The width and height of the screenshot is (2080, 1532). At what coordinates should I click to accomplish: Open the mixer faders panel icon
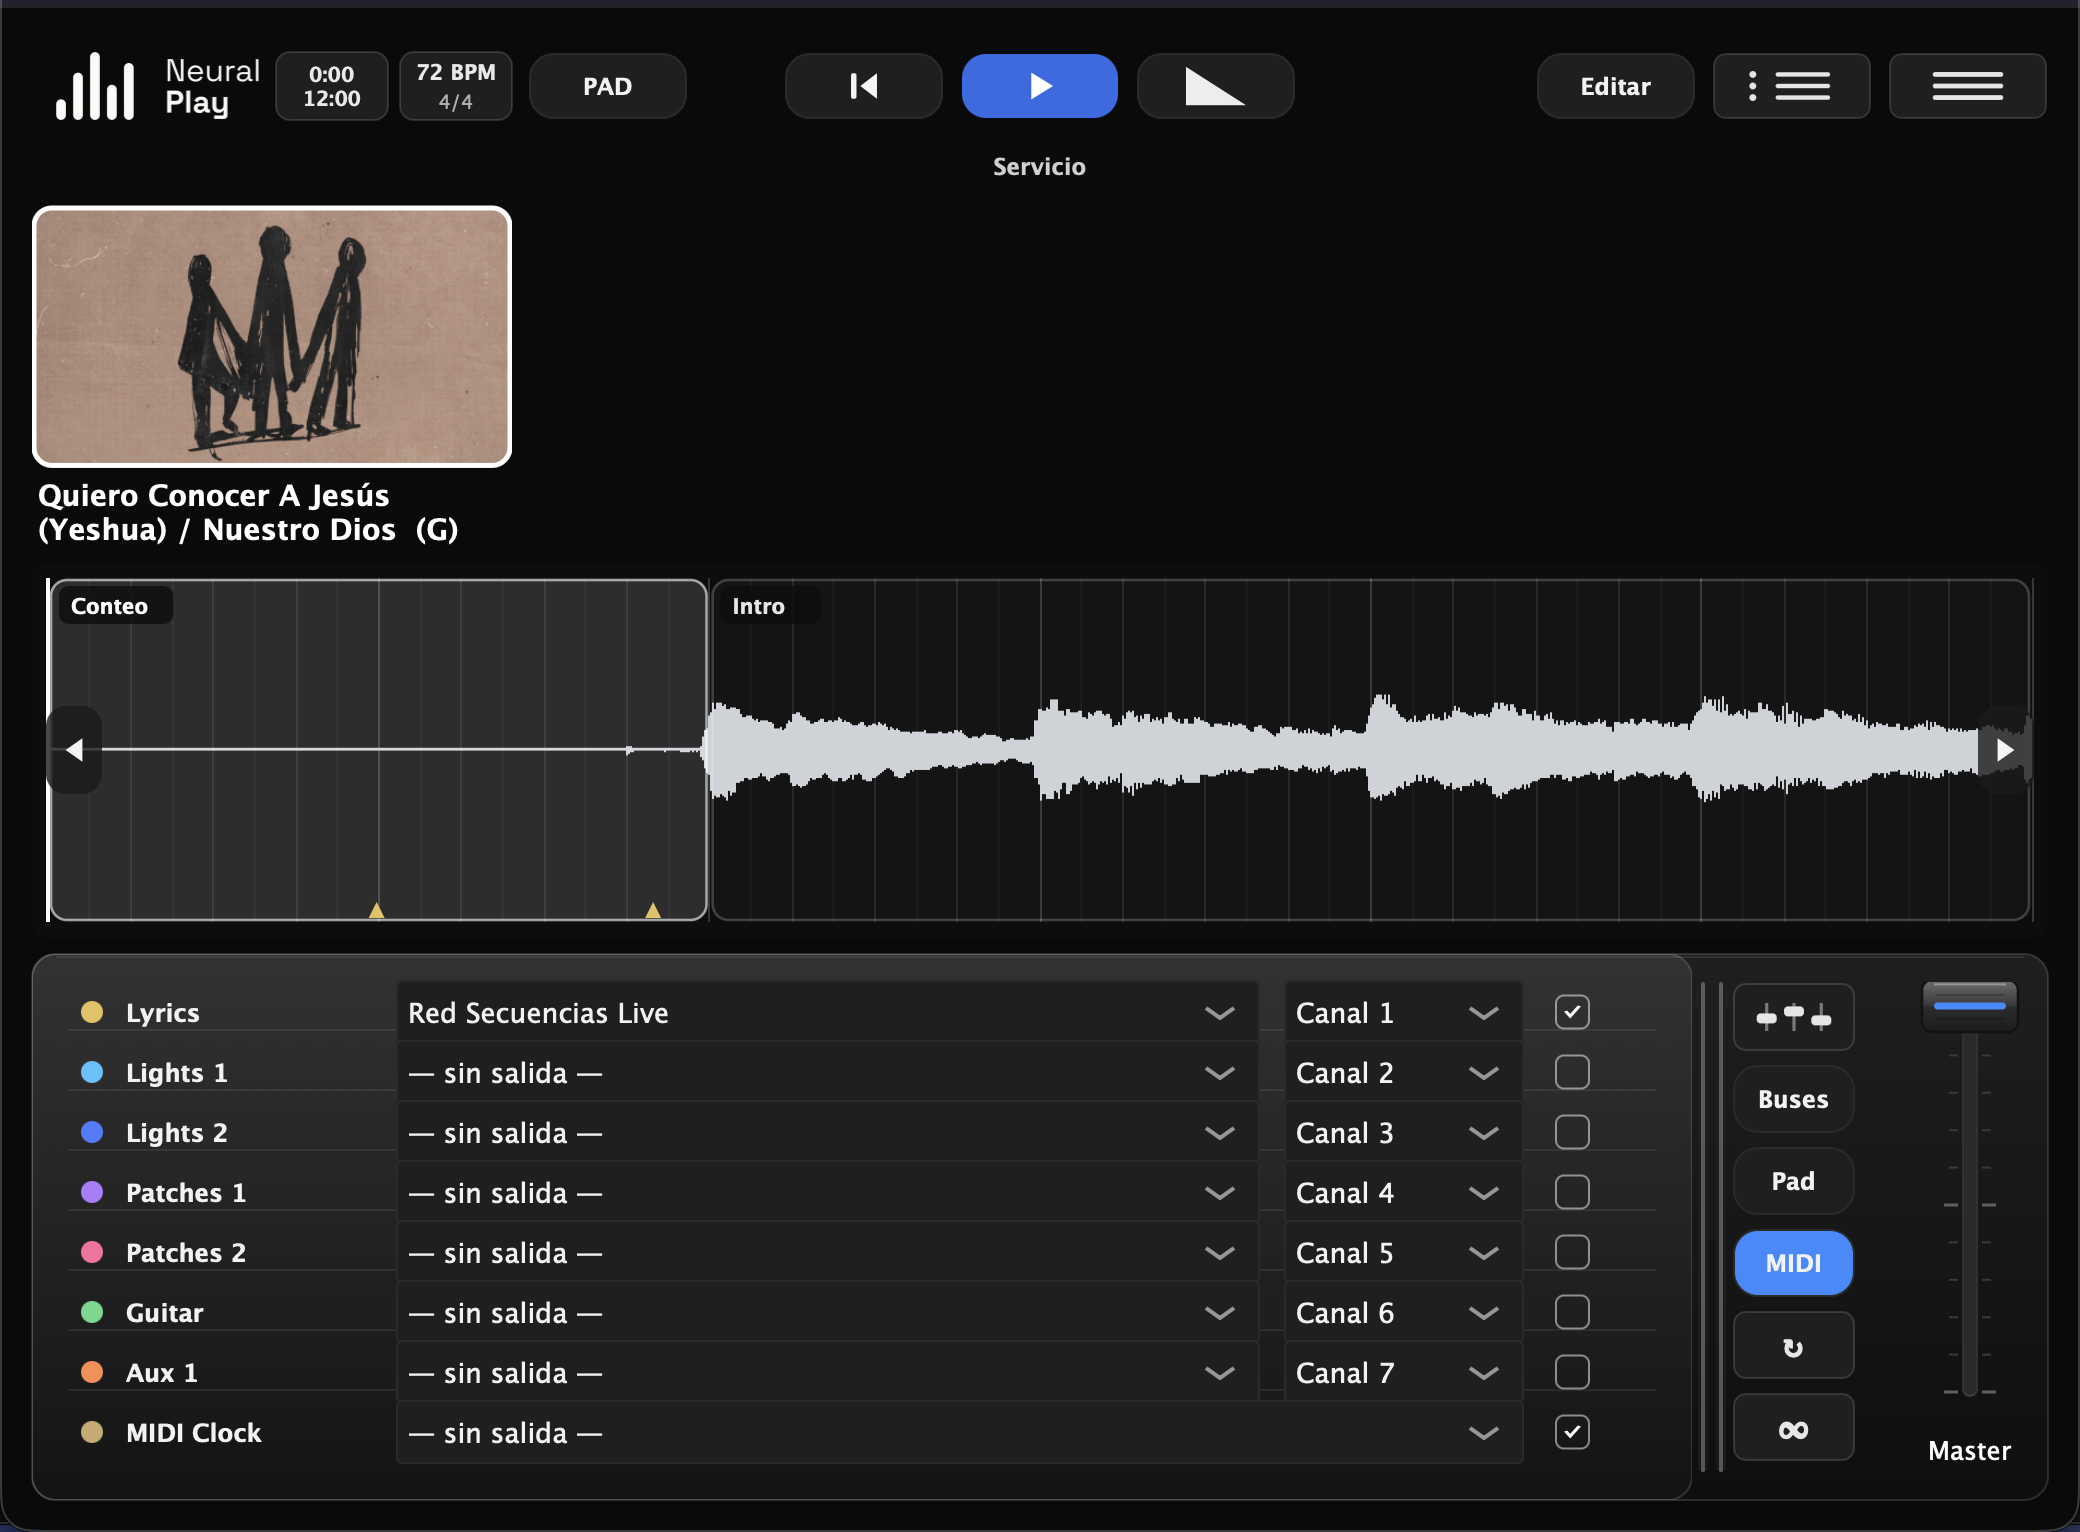(x=1794, y=1018)
